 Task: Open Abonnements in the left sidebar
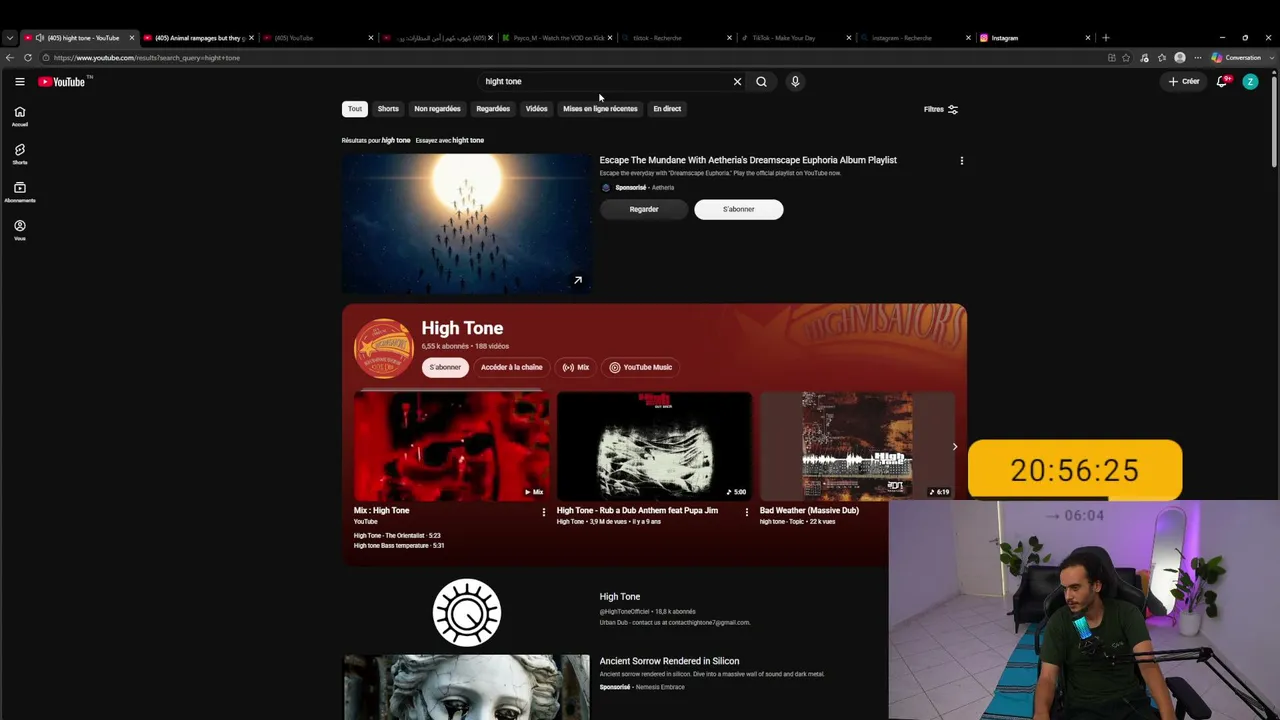(20, 192)
